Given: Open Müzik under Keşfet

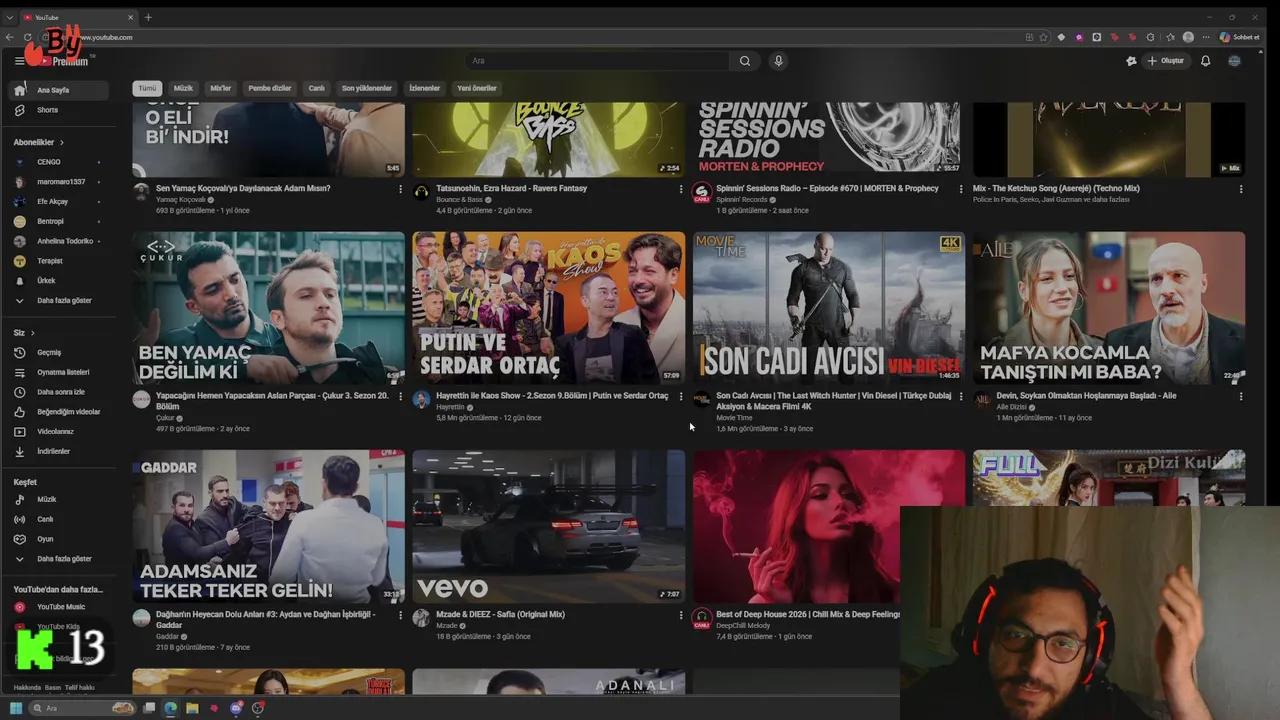Looking at the screenshot, I should pyautogui.click(x=60, y=499).
